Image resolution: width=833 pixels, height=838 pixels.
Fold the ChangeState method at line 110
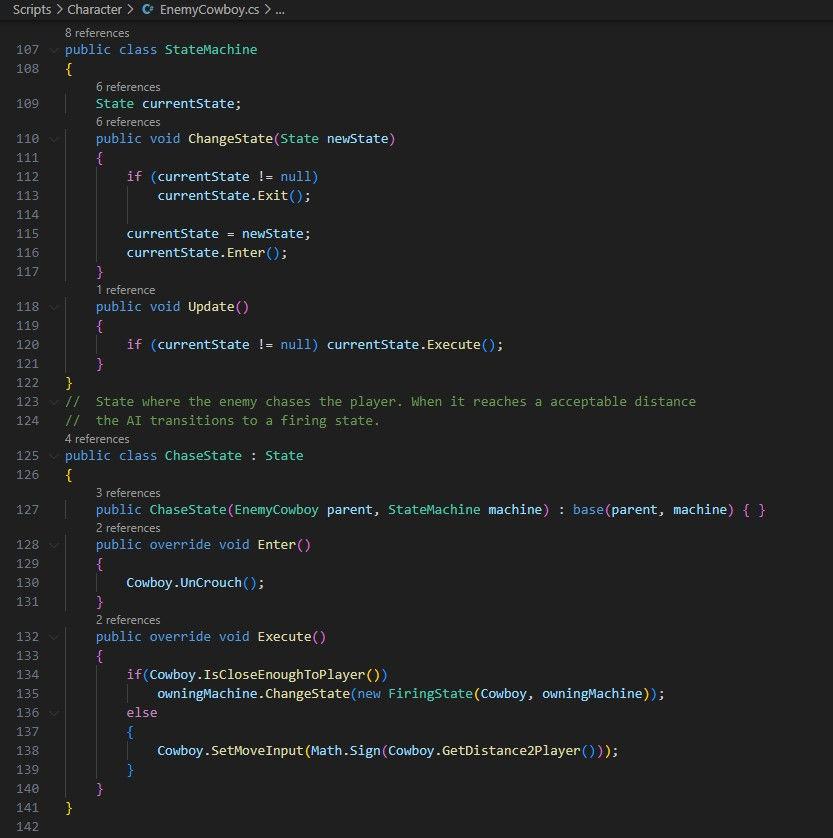point(54,139)
